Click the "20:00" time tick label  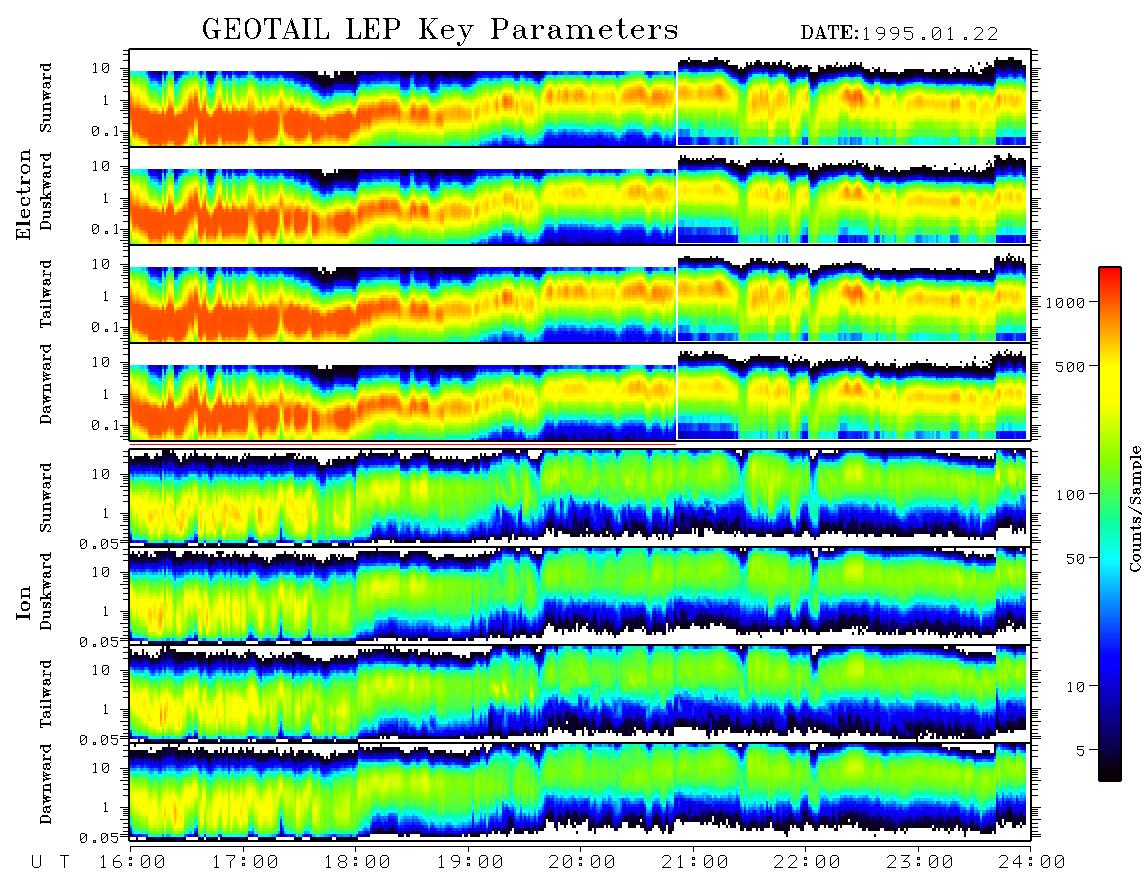coord(583,862)
